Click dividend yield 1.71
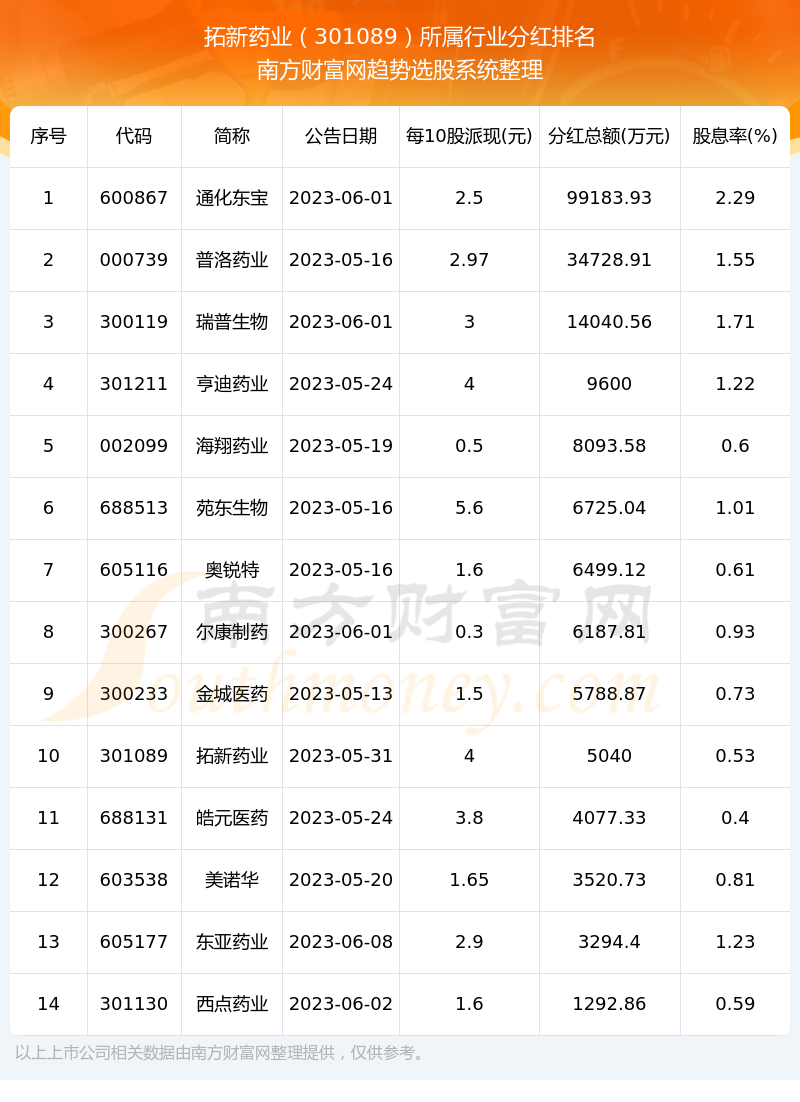The width and height of the screenshot is (800, 1102). (735, 322)
